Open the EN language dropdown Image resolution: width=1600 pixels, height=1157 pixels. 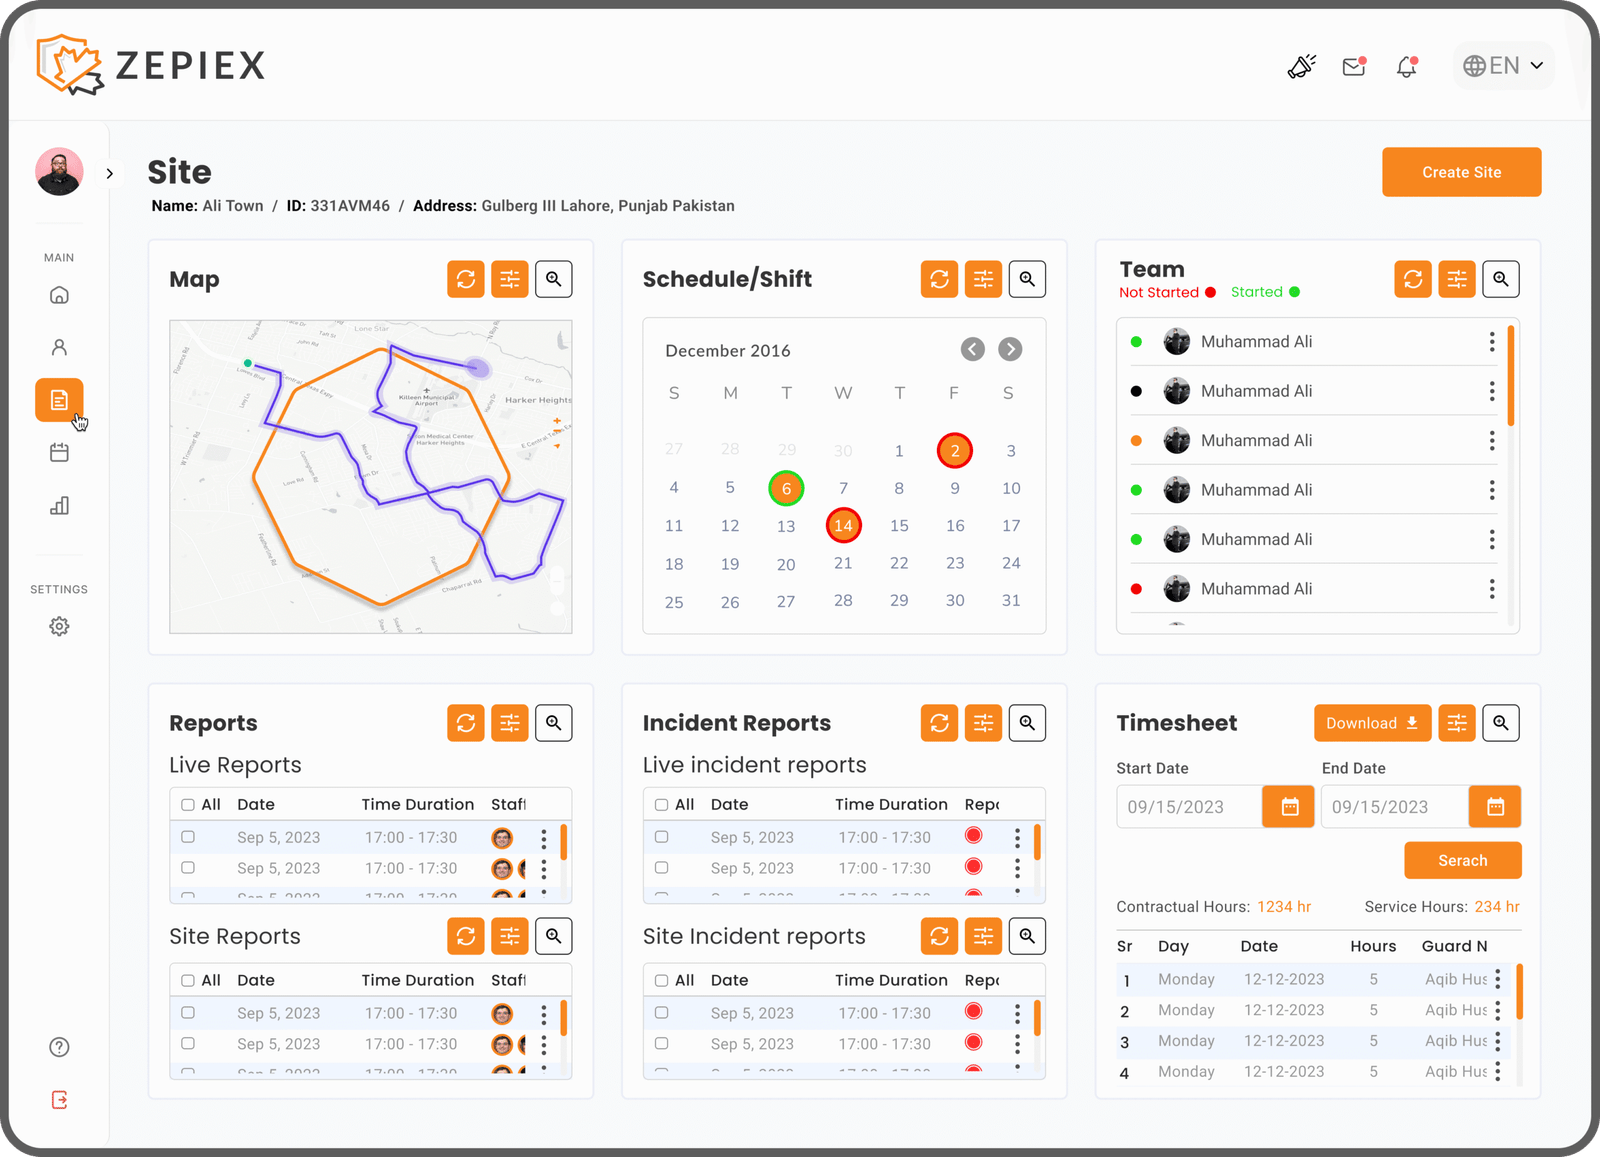1503,66
